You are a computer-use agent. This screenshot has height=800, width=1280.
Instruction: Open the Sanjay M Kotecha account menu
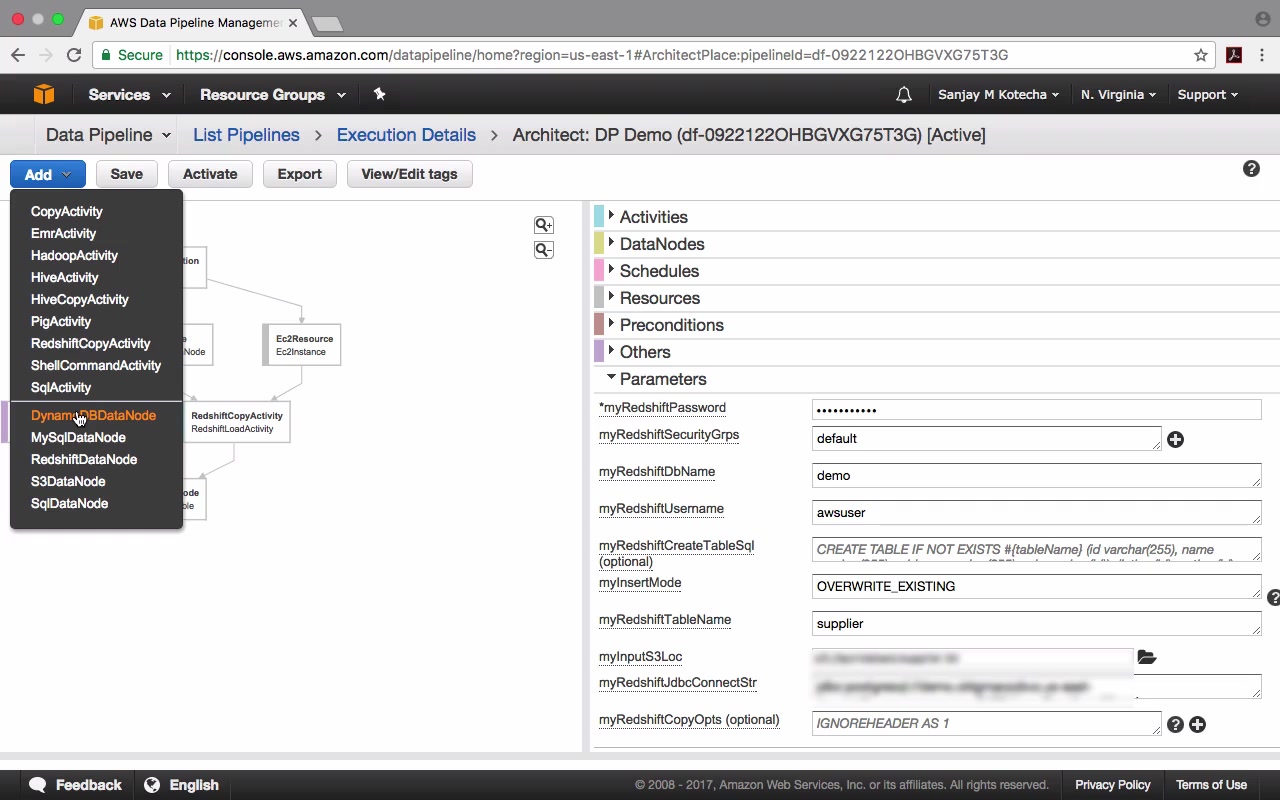[999, 95]
